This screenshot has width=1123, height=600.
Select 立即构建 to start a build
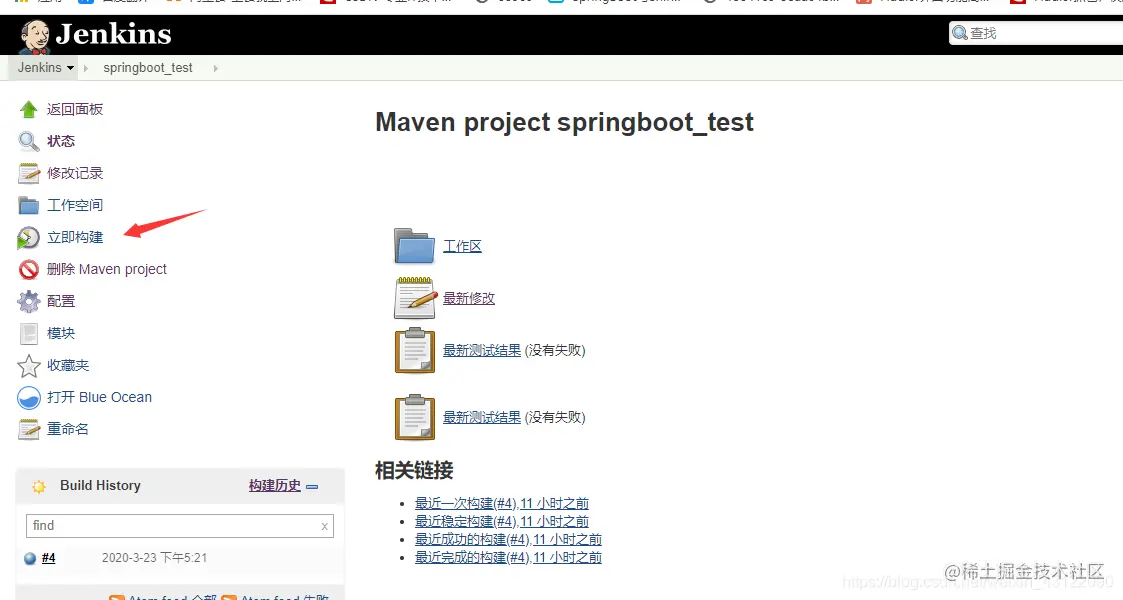click(75, 237)
